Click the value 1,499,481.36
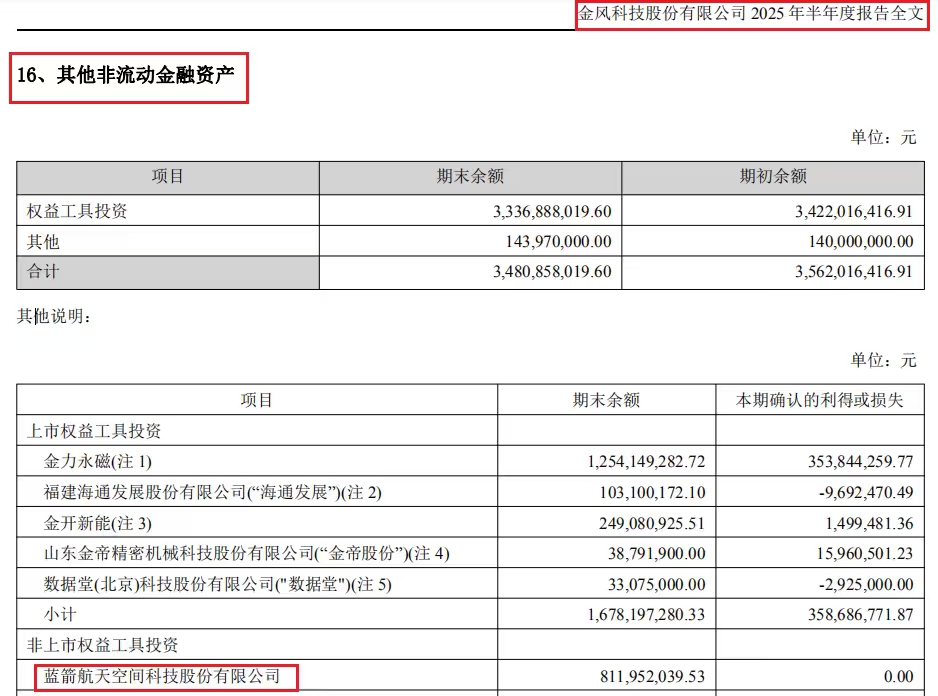Viewport: 938px width, 696px height. tap(869, 524)
